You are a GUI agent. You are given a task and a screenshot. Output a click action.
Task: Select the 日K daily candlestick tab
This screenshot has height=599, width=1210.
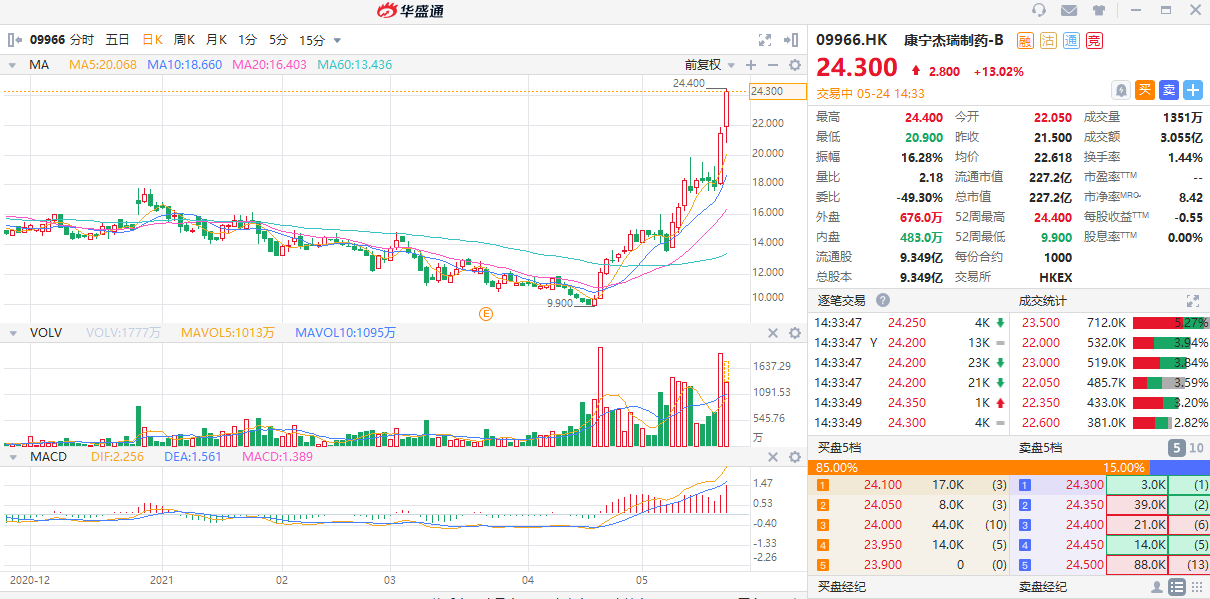(x=152, y=40)
